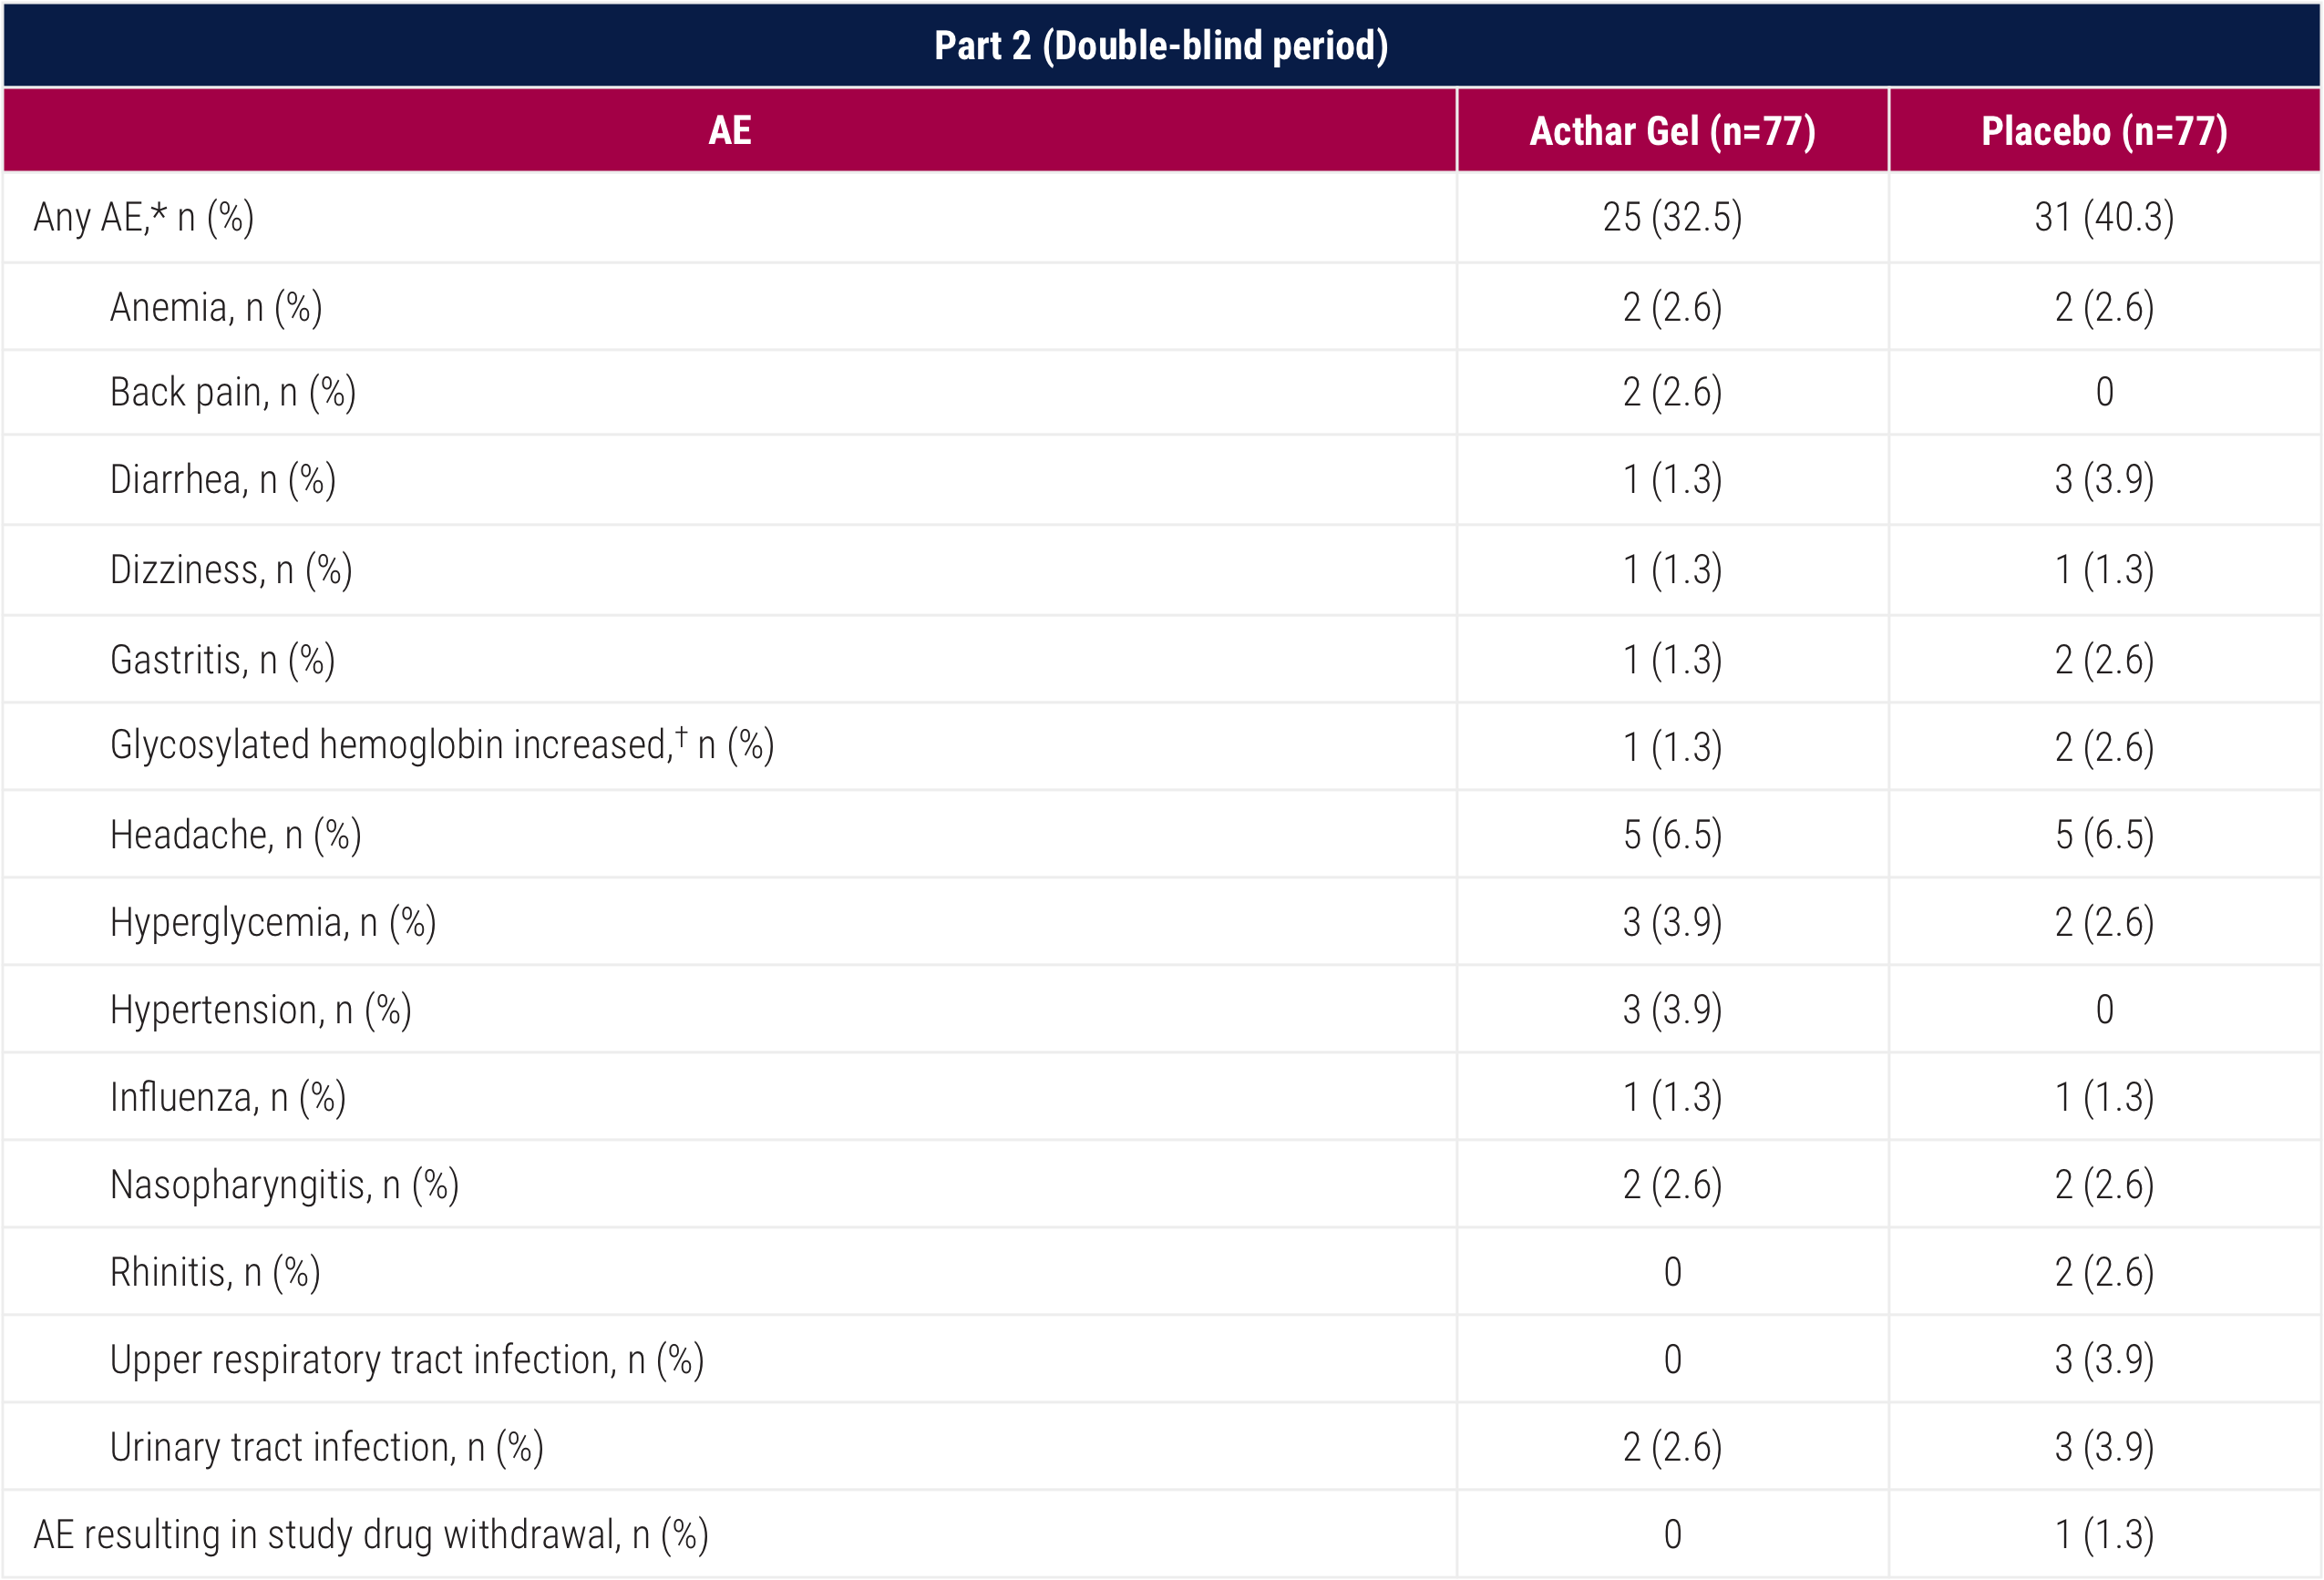Select the Urinary tract infection row label
2324x1580 pixels.
(x=327, y=1447)
